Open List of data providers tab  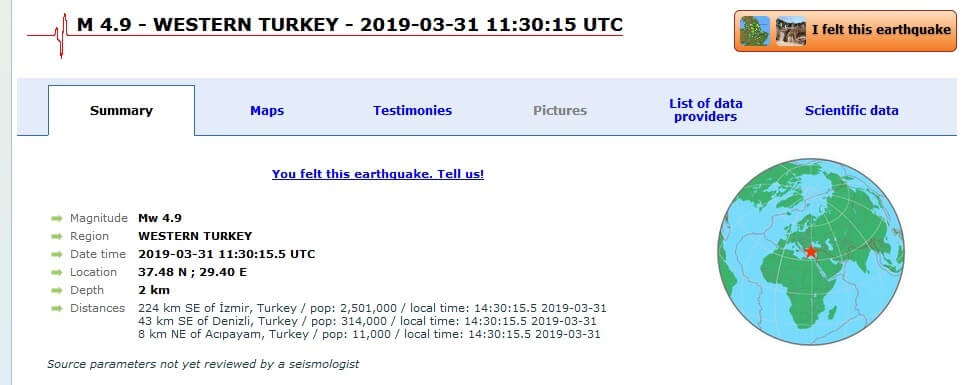click(x=706, y=110)
